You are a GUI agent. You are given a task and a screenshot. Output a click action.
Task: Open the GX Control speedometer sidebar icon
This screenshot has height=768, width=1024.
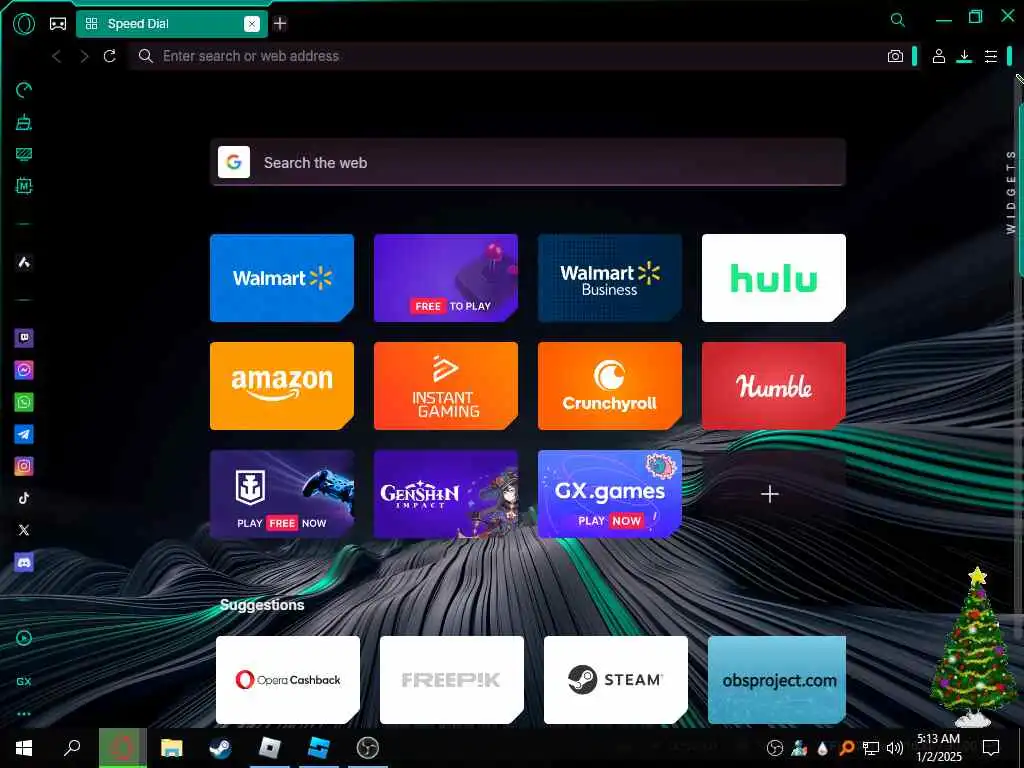coord(24,90)
